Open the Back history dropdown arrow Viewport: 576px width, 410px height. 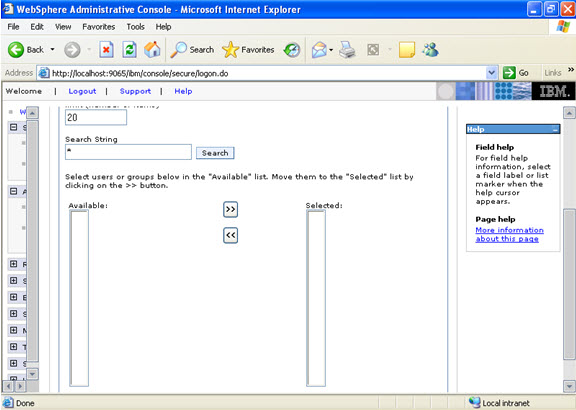pyautogui.click(x=53, y=49)
